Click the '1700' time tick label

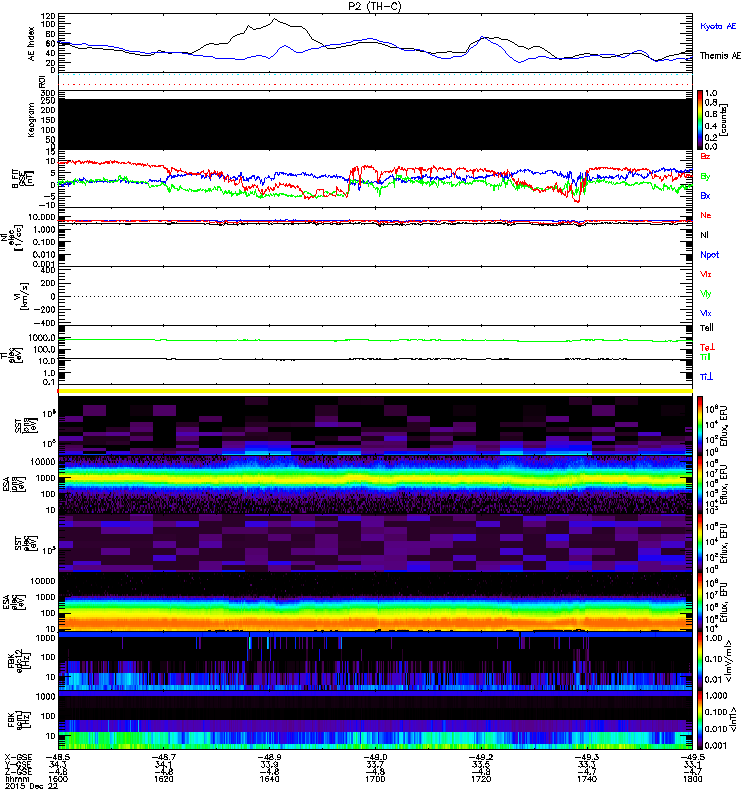375,779
